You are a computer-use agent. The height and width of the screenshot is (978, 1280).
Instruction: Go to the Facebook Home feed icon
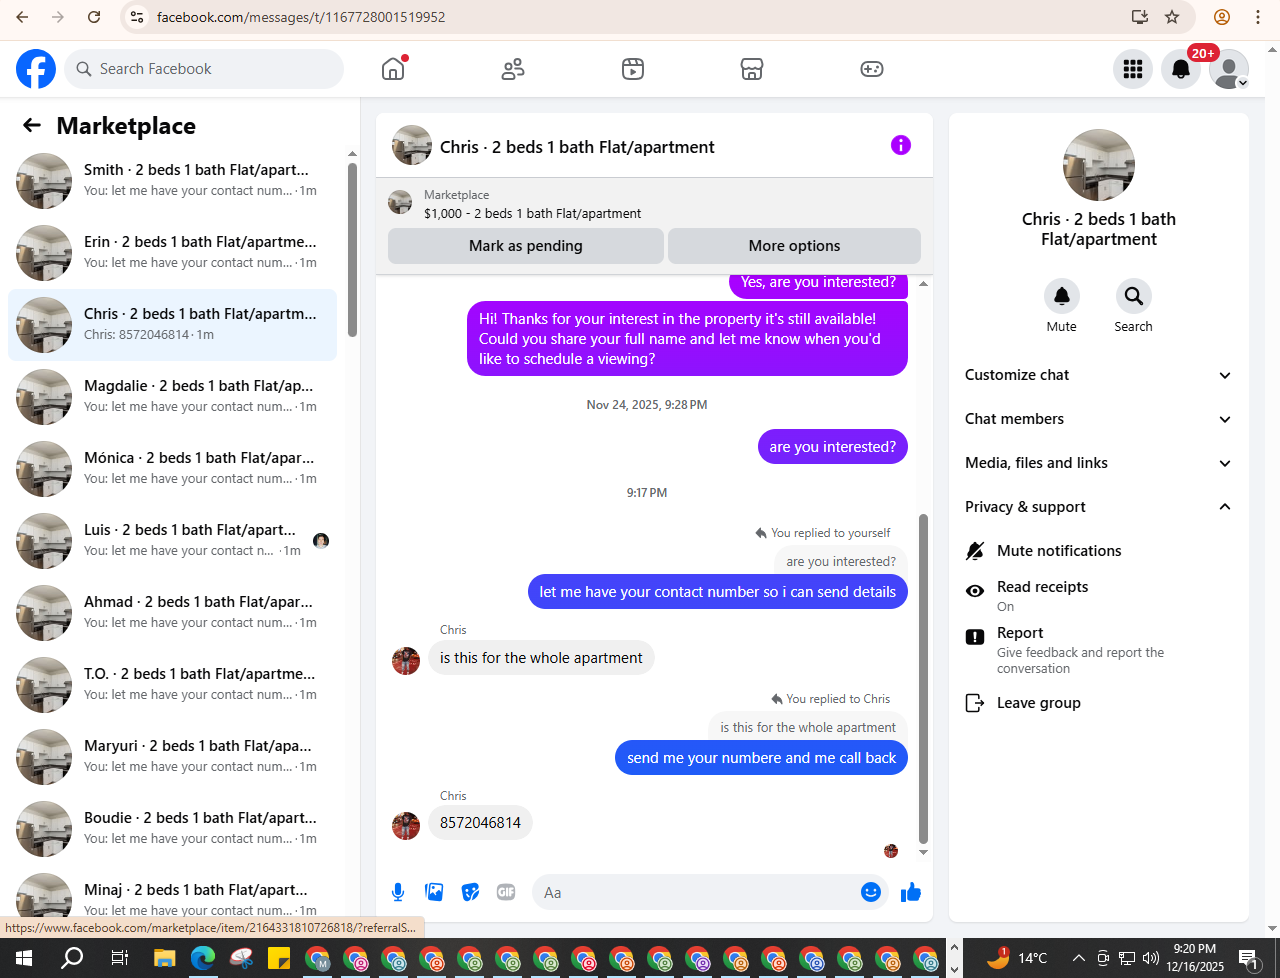(x=393, y=69)
